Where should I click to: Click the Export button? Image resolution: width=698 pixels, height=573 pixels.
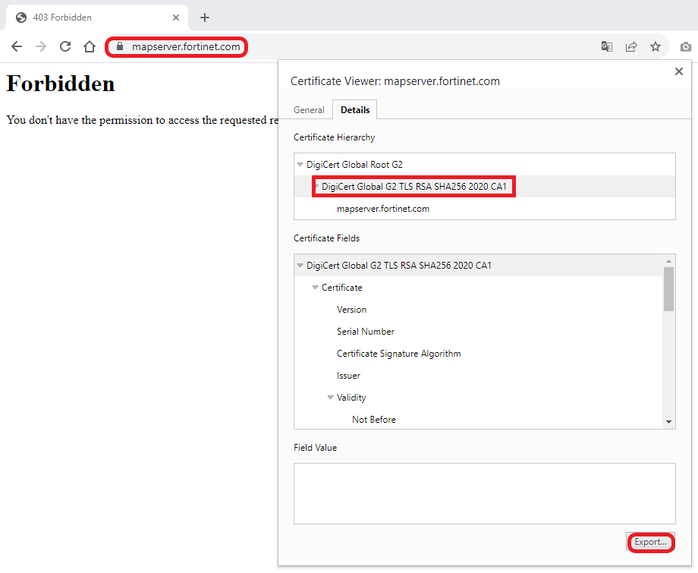point(650,542)
